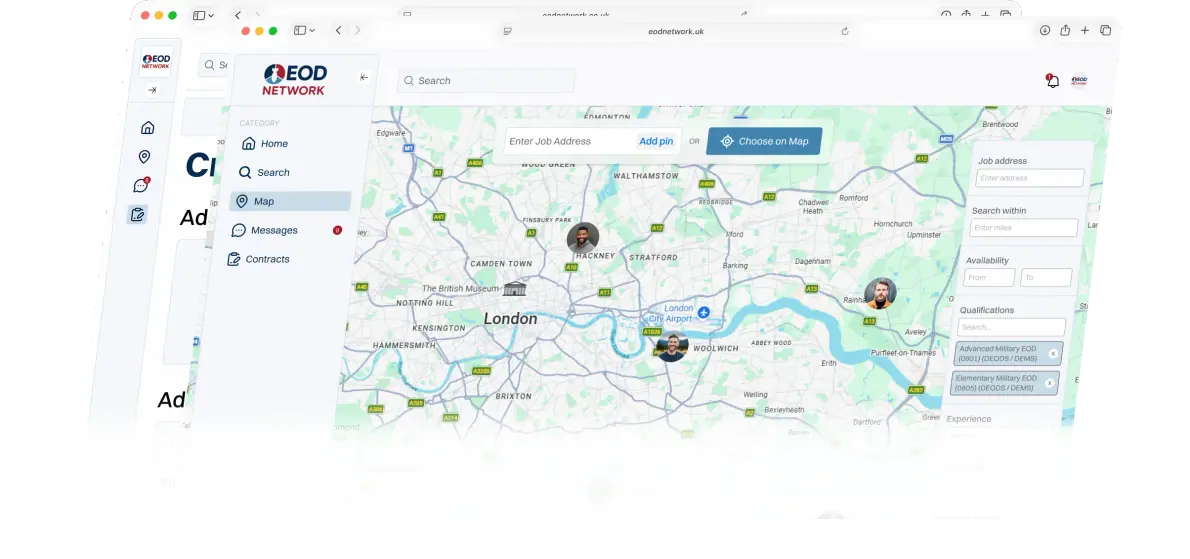The image size is (1190, 559).
Task: Click the chat bubble icon beside Messages
Action: click(238, 230)
